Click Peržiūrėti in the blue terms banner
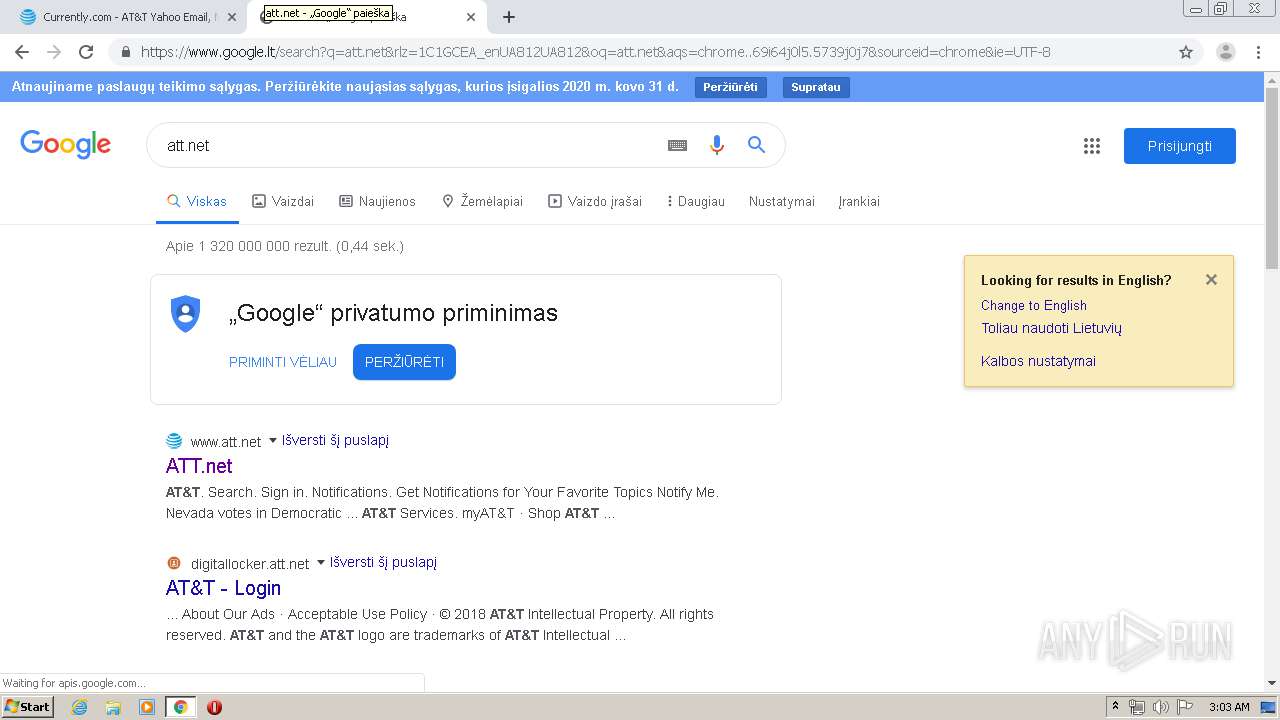 tap(730, 87)
